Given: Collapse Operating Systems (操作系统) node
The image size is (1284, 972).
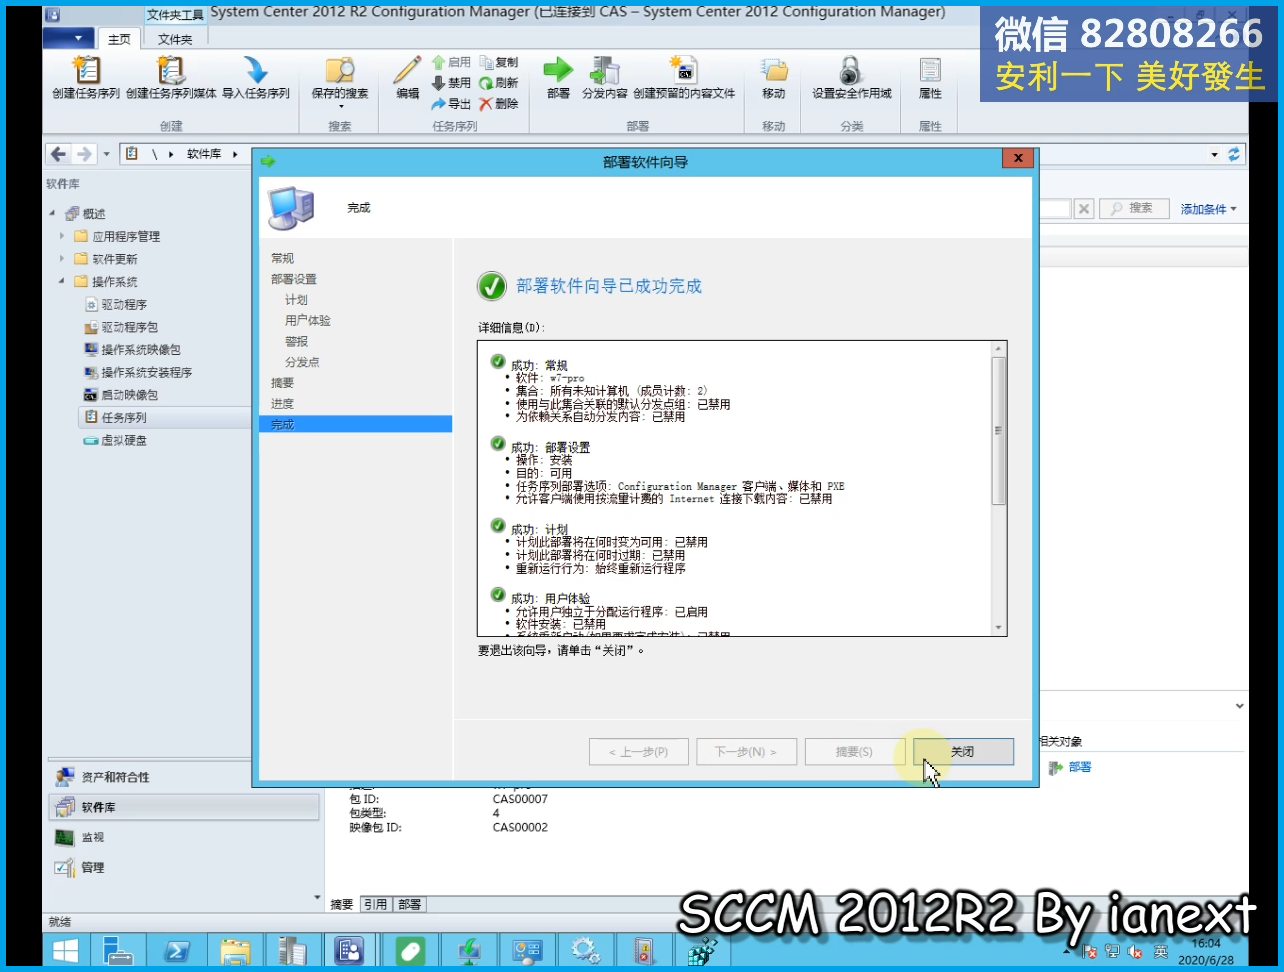Looking at the screenshot, I should tap(61, 281).
